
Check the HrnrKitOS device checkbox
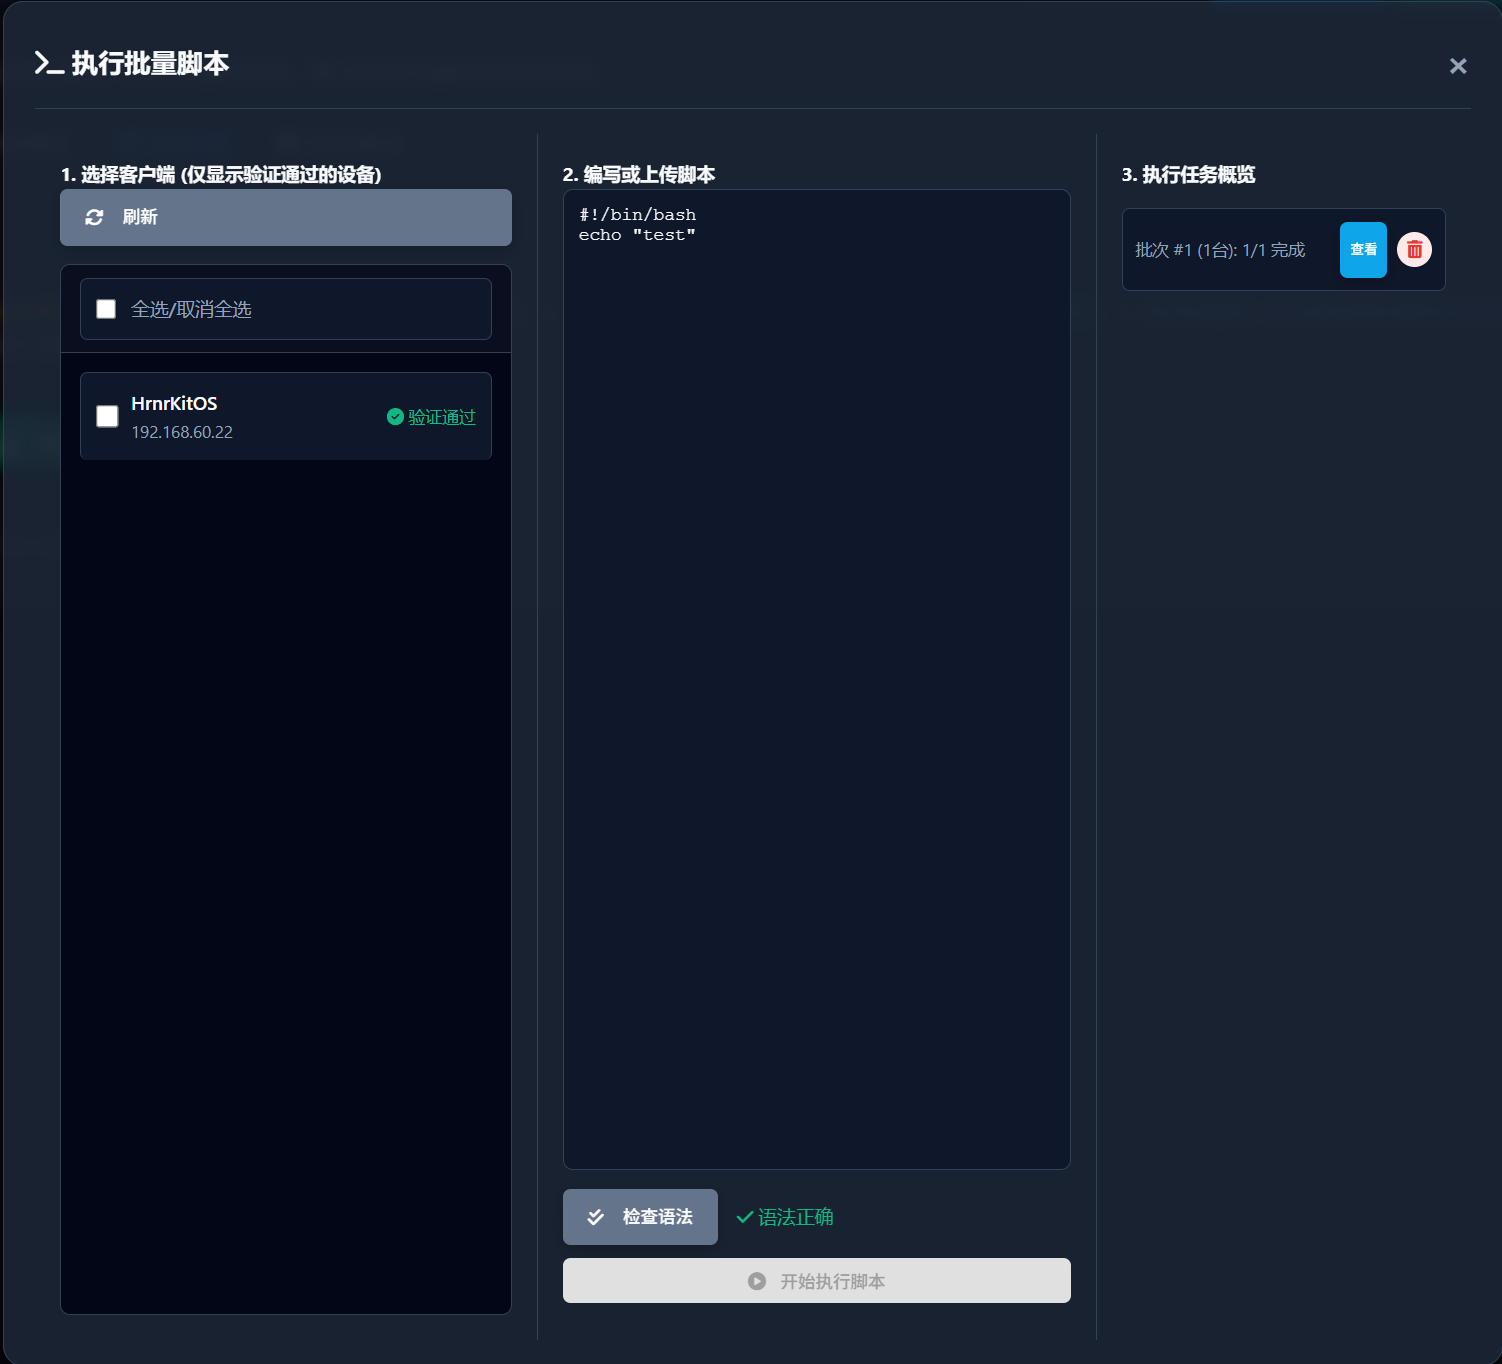[x=107, y=416]
